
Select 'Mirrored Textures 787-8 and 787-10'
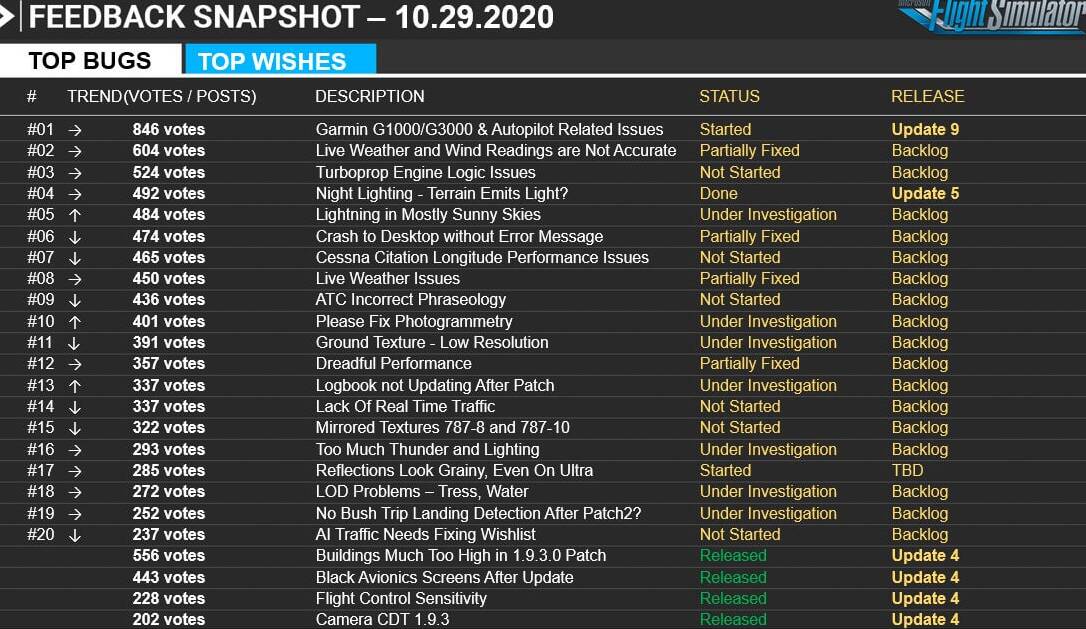[443, 427]
